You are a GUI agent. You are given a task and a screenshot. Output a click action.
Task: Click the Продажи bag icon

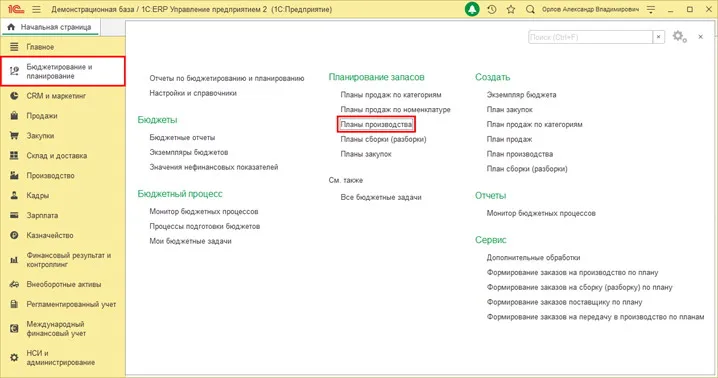coord(14,115)
